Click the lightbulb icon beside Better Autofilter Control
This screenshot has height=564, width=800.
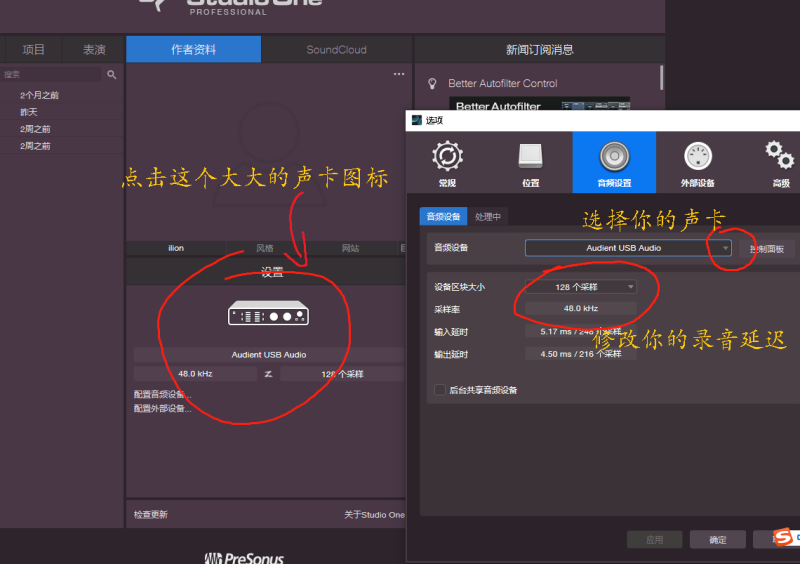(433, 84)
